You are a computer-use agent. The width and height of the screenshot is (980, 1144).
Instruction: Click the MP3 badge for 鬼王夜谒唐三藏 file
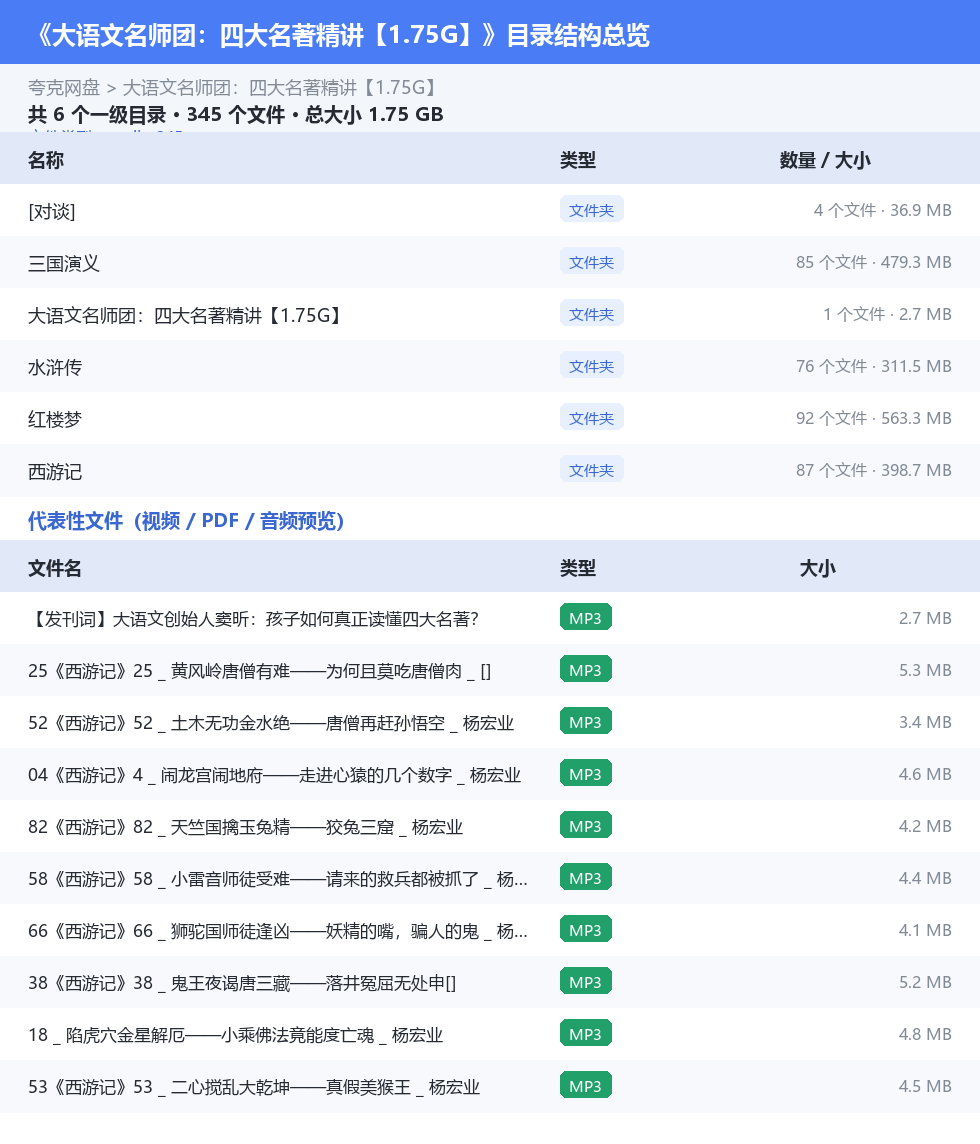coord(586,982)
